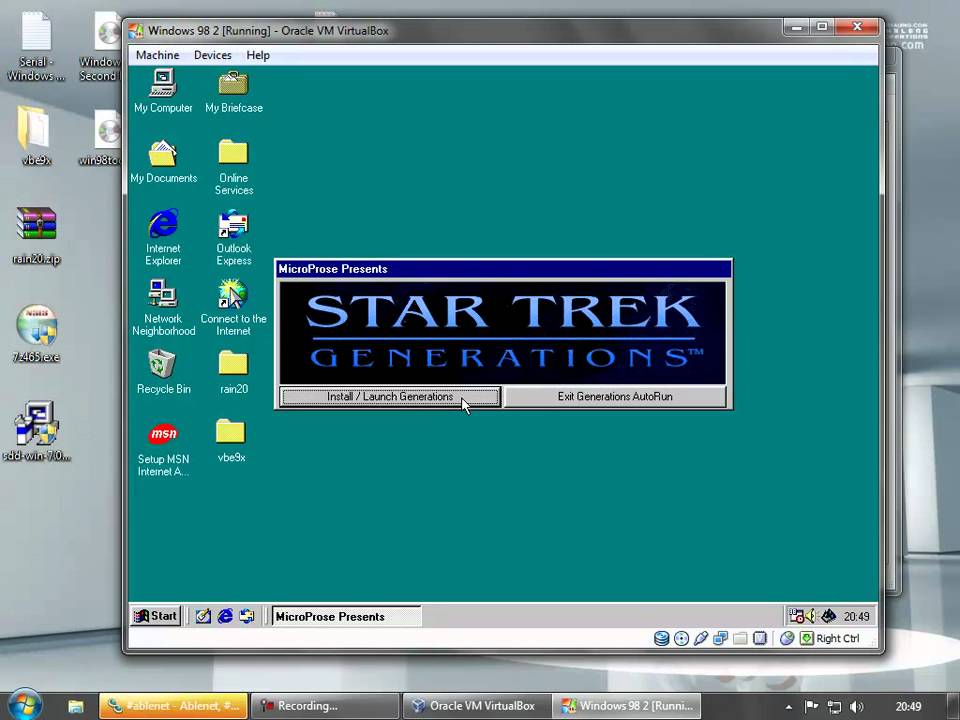Select Setup MSN Internet Access icon
Image resolution: width=960 pixels, height=720 pixels.
(163, 449)
